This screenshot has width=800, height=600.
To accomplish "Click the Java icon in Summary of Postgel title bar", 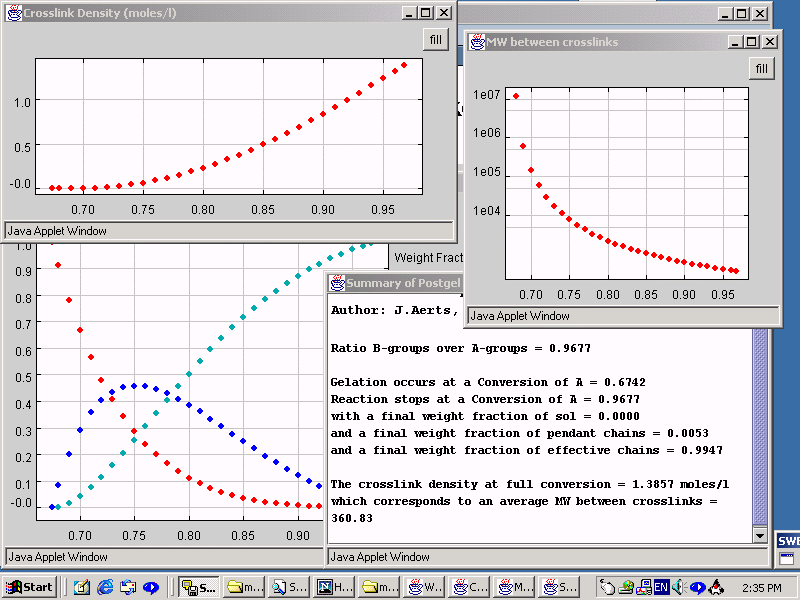I will click(x=337, y=283).
